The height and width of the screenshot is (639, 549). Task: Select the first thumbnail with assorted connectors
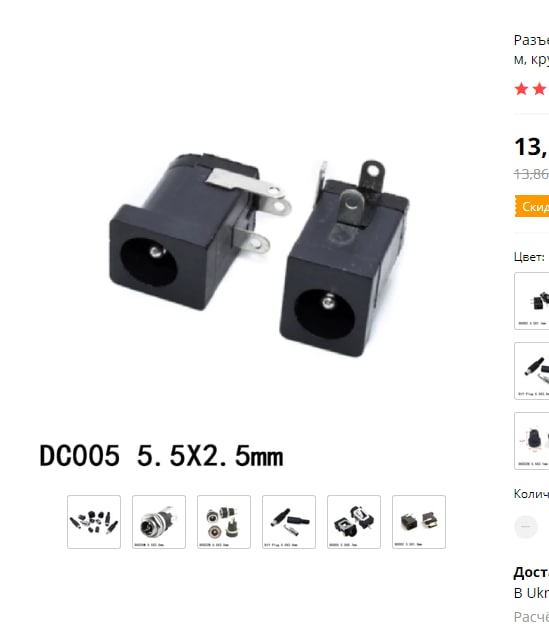[94, 522]
